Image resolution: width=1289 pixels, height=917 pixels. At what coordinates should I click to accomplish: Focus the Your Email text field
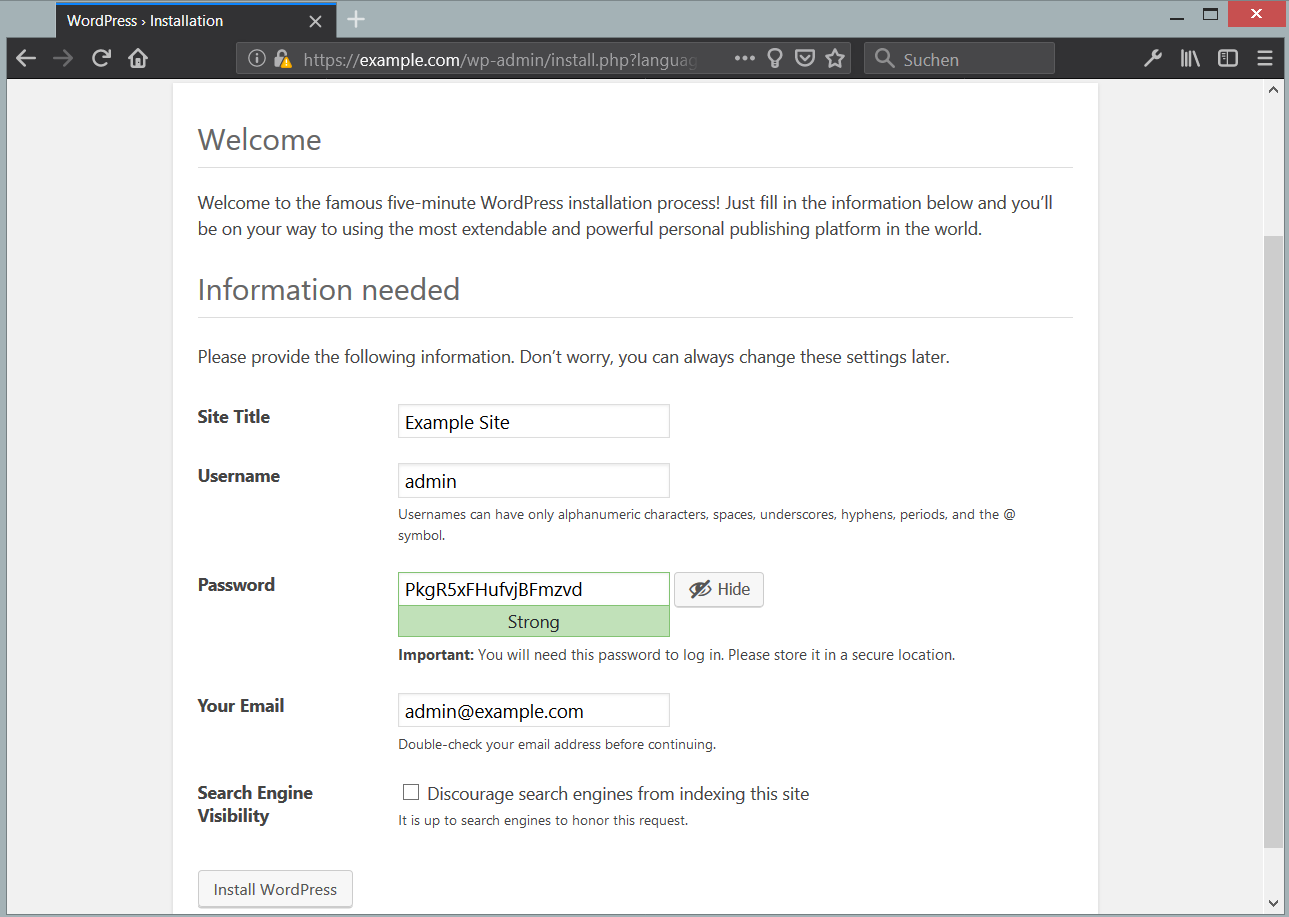coord(533,711)
